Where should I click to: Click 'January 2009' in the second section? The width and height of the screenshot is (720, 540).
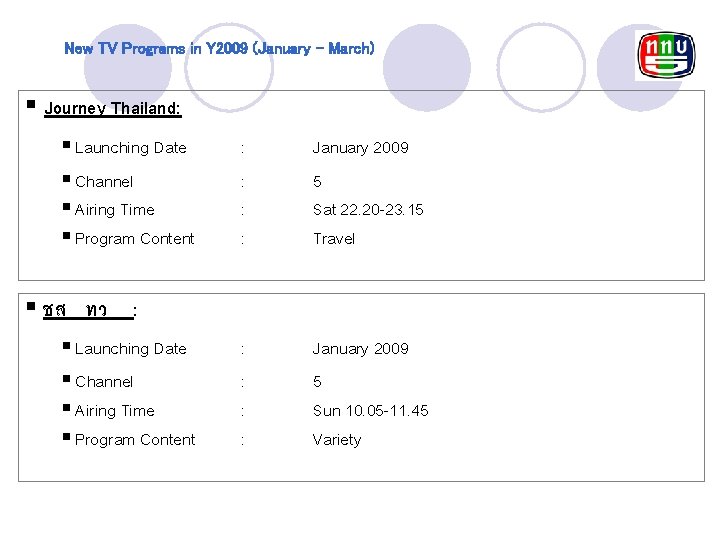pyautogui.click(x=360, y=349)
